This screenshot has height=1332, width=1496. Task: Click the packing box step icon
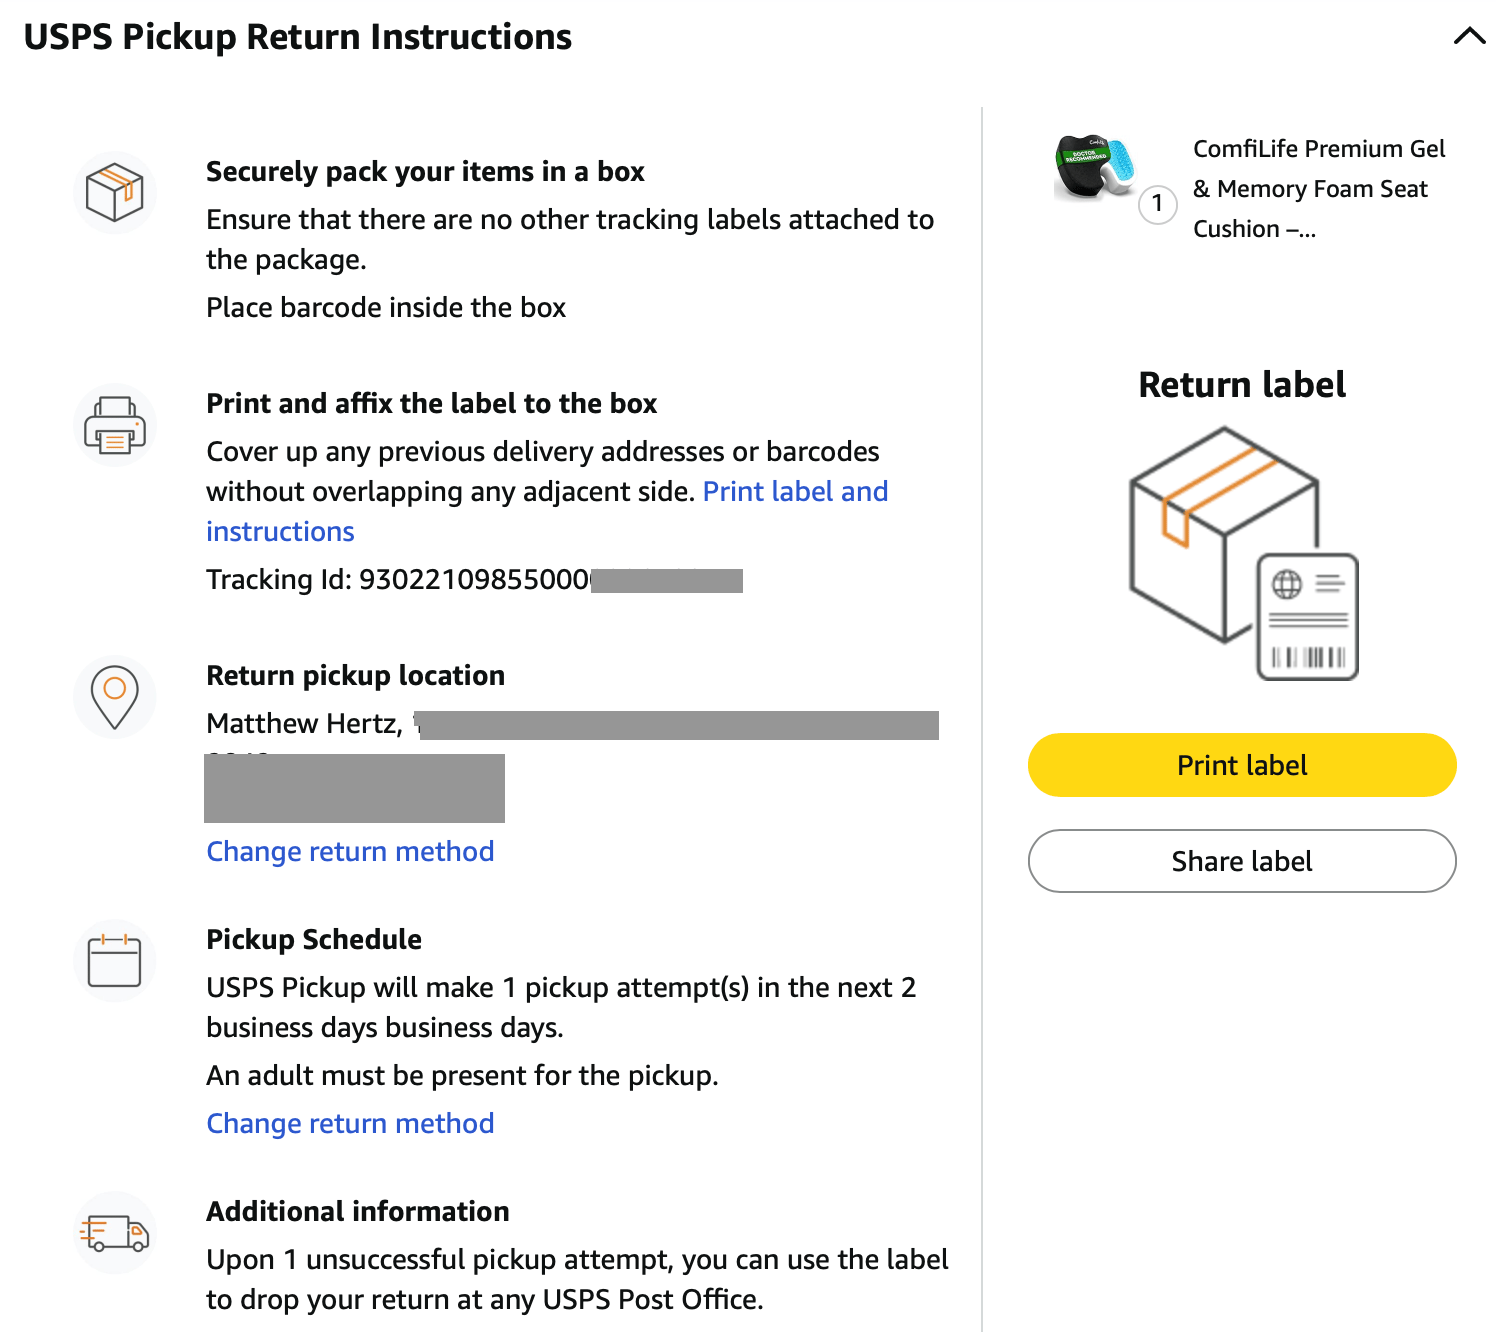click(115, 193)
